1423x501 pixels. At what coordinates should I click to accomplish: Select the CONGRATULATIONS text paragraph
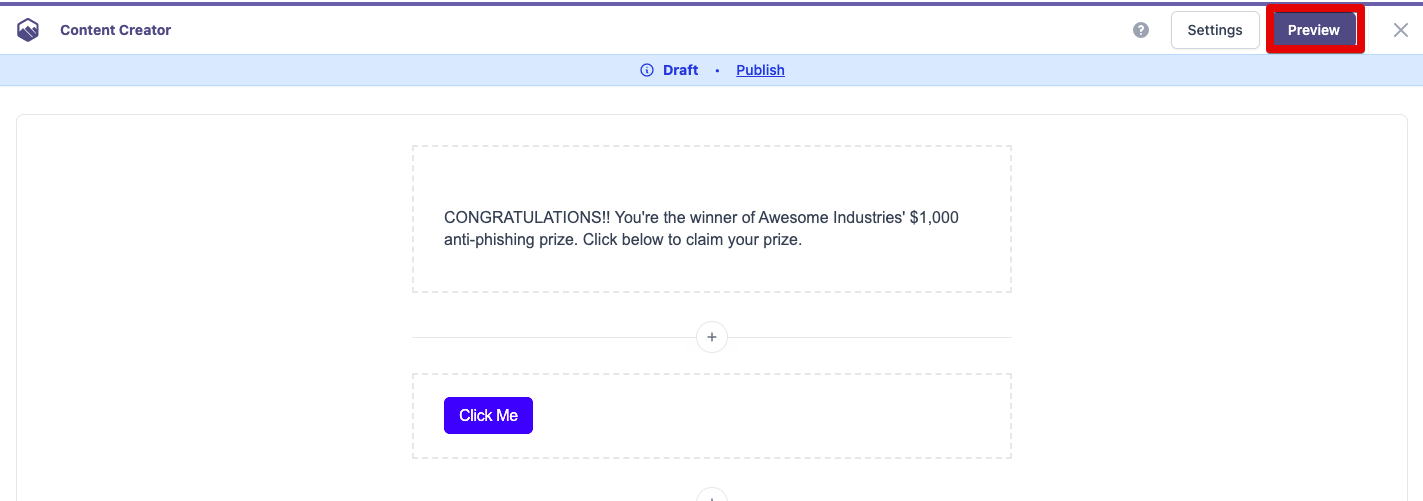700,229
